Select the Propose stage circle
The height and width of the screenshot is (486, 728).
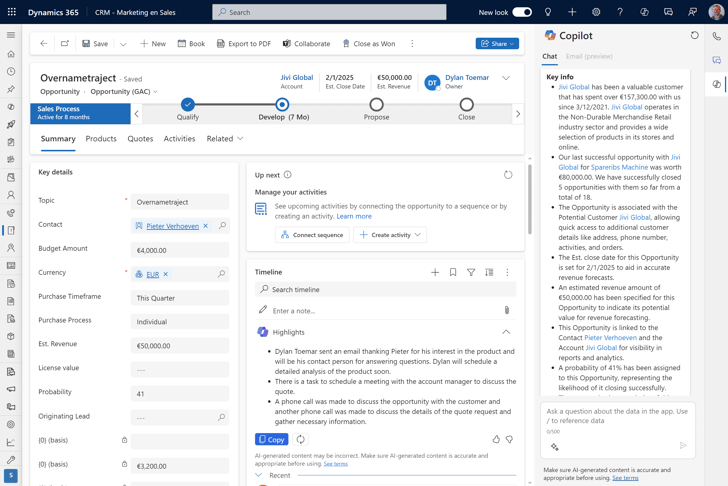point(377,104)
